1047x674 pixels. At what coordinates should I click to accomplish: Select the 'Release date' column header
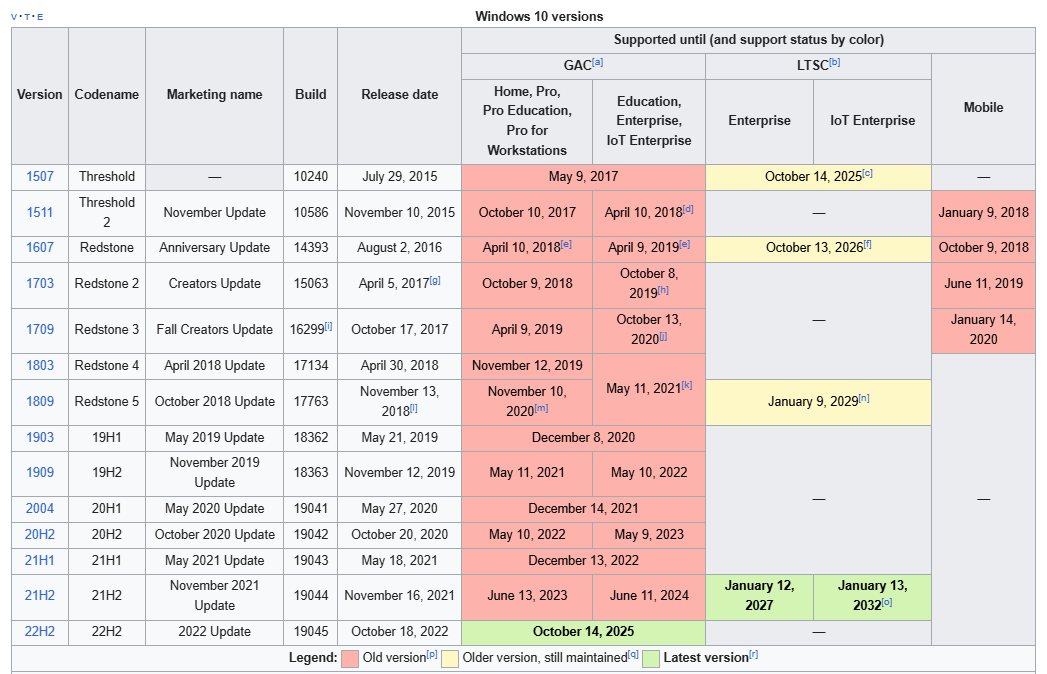pyautogui.click(x=399, y=95)
